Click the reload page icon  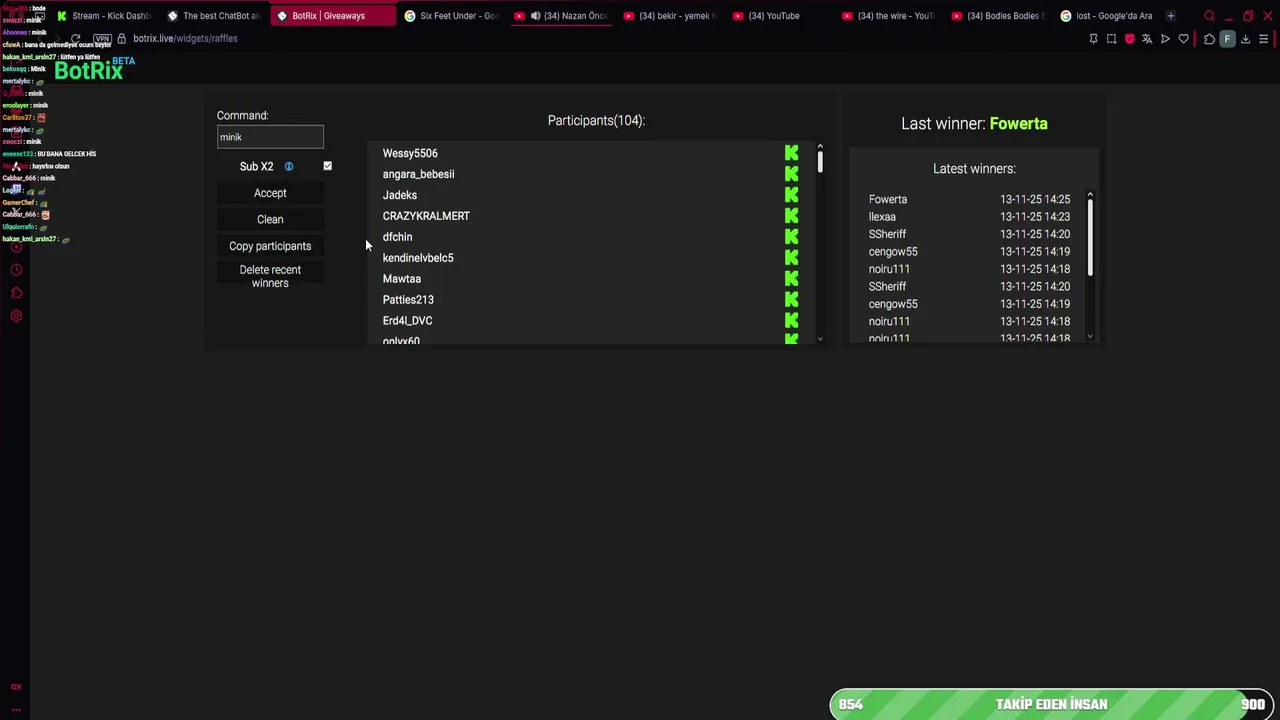tap(75, 38)
